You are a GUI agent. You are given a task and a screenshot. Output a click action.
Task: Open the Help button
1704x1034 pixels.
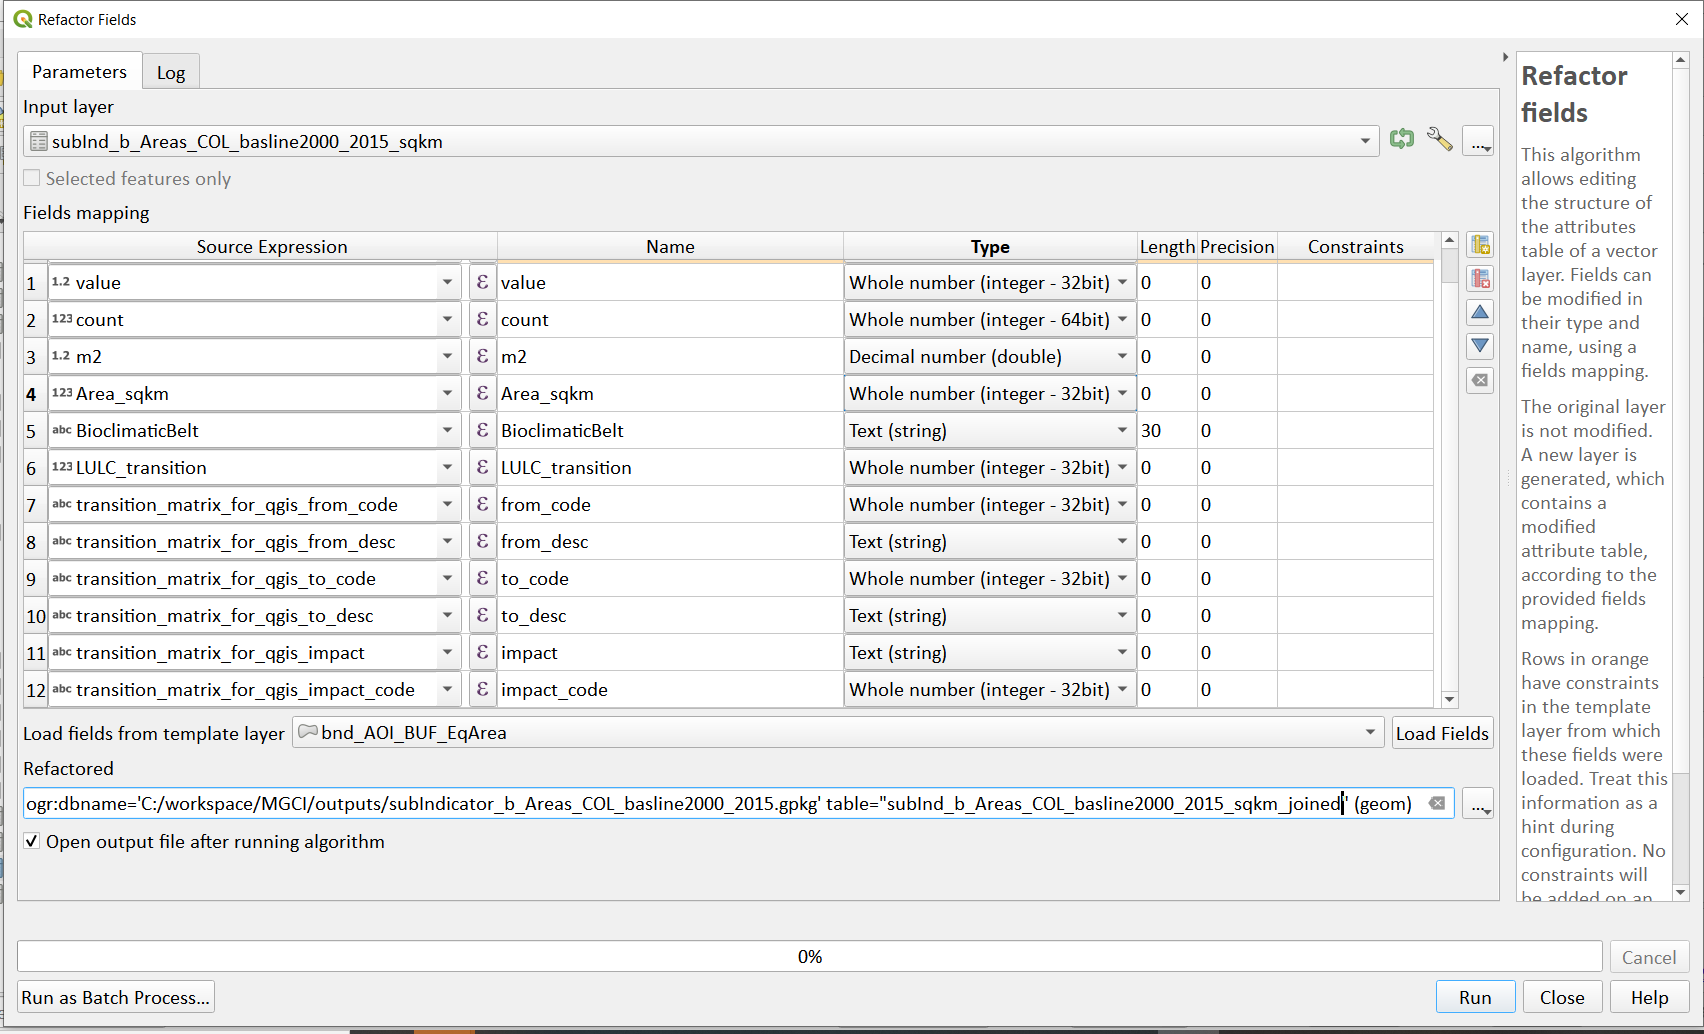click(x=1649, y=997)
